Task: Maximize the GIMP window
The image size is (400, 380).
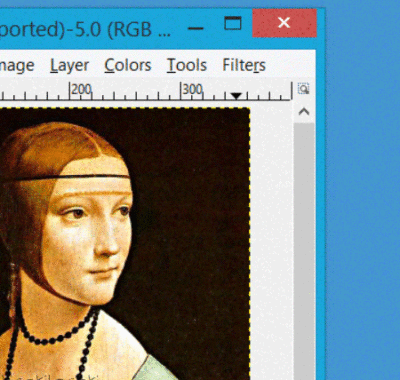Action: [x=233, y=24]
